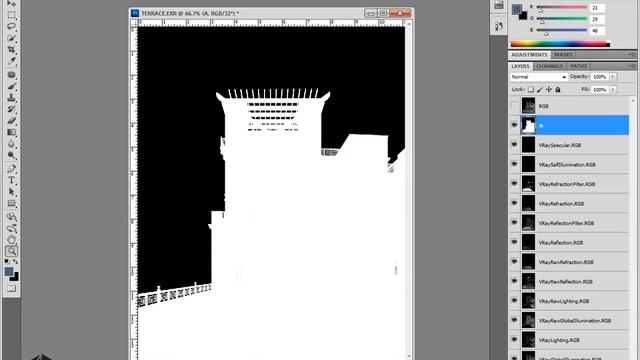Click the R value input field
This screenshot has width=640, height=360.
click(597, 8)
